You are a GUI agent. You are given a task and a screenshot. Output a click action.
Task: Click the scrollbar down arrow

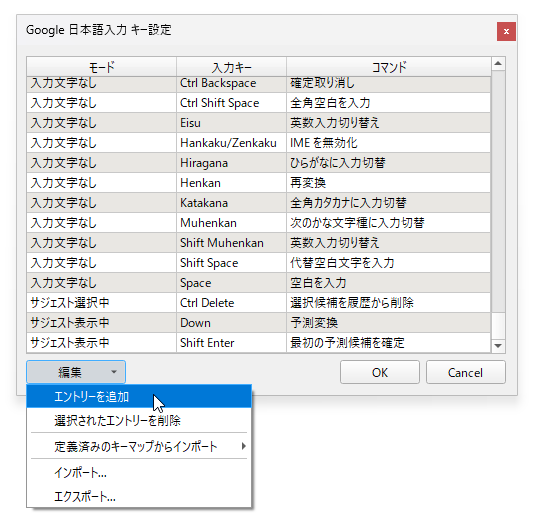498,346
